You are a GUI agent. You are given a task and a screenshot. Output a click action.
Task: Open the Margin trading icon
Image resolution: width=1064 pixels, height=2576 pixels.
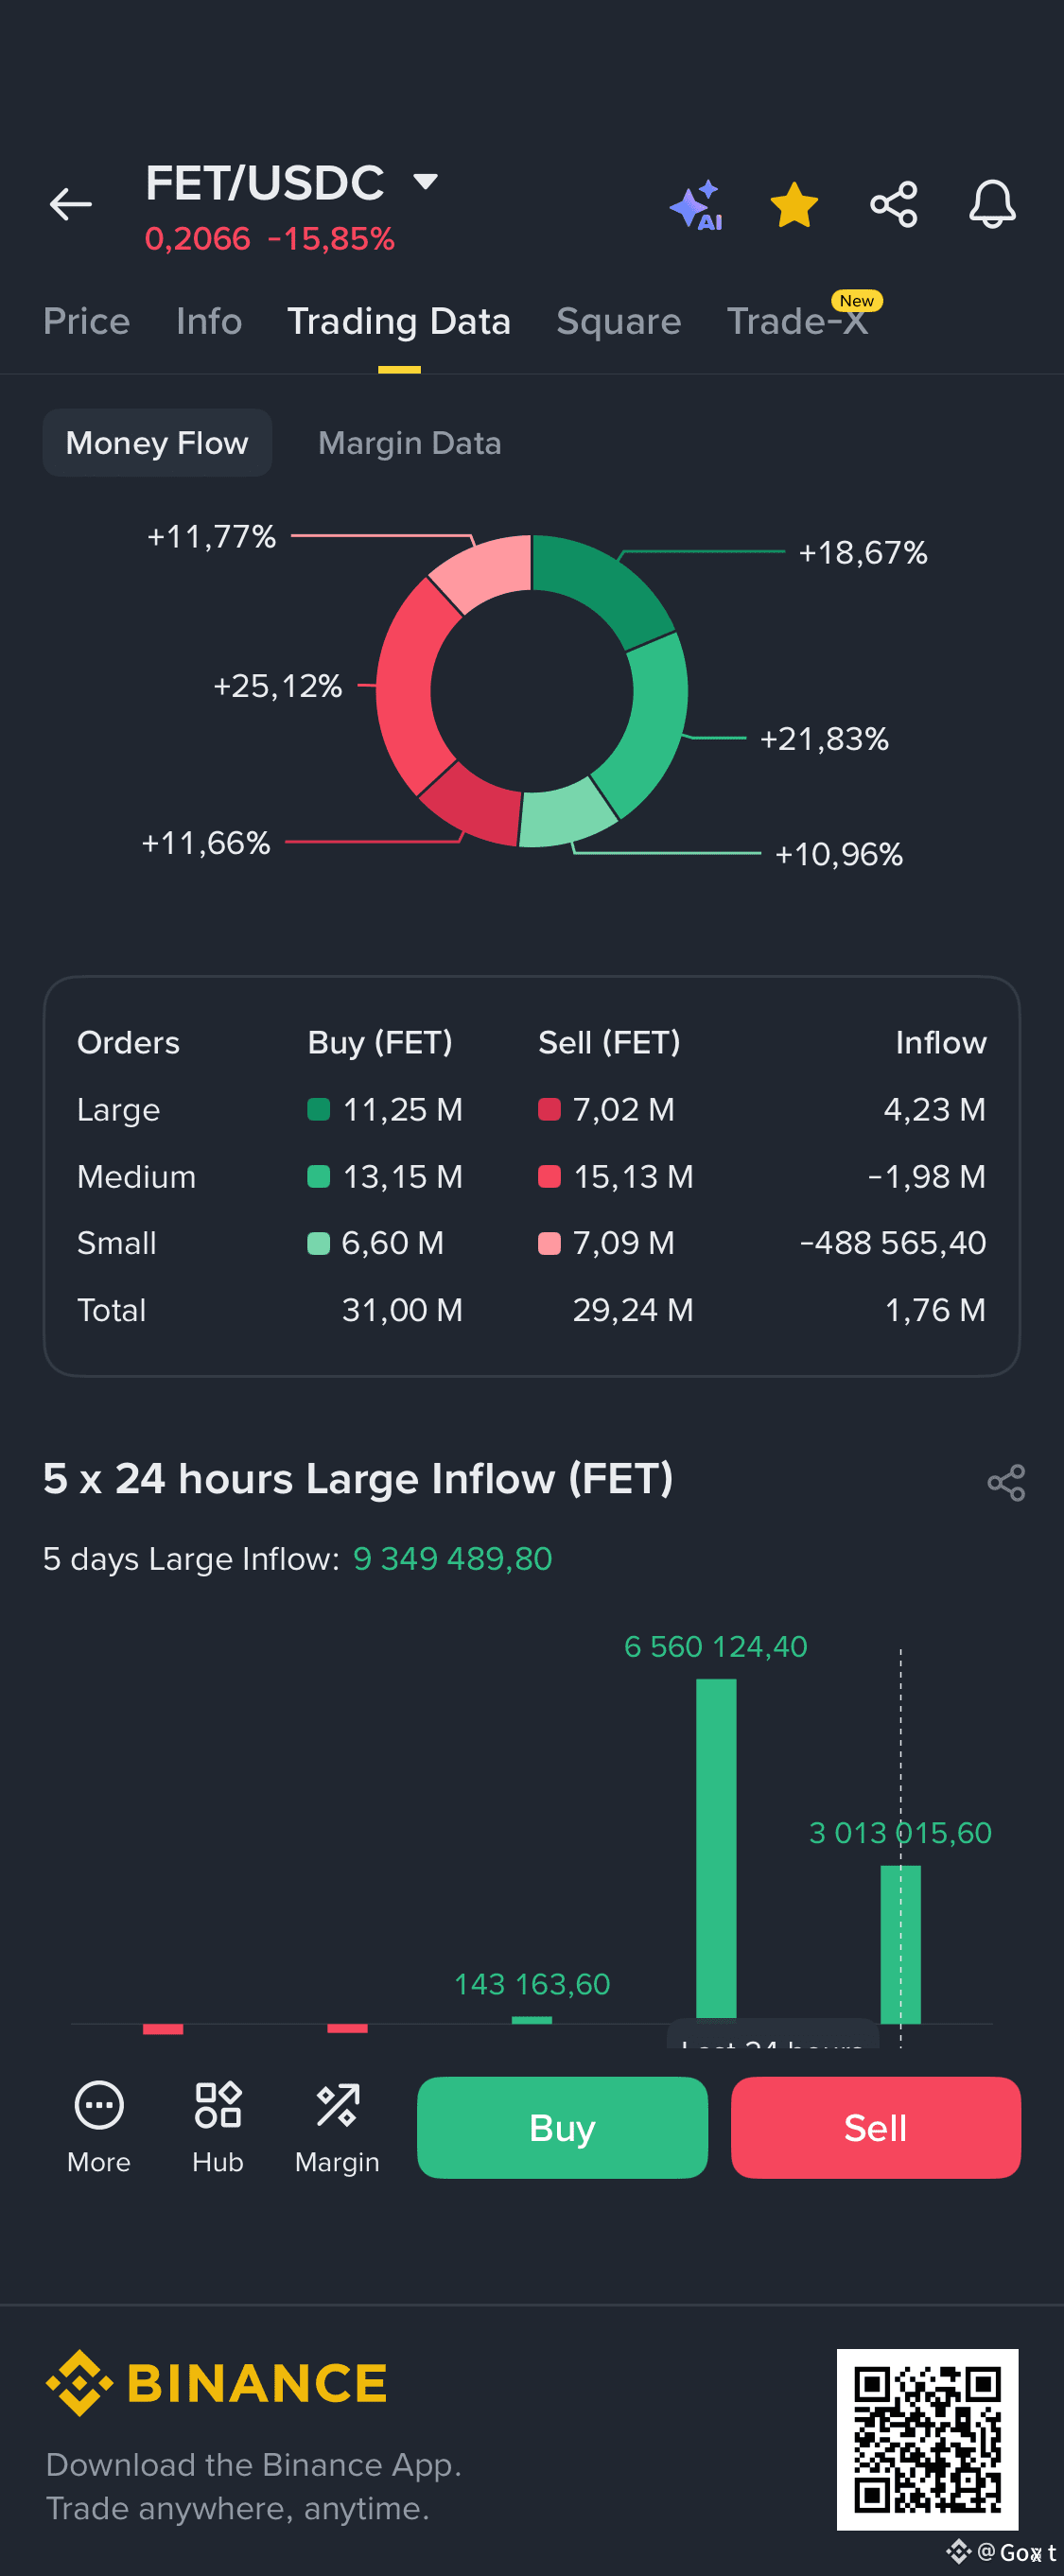tap(337, 2125)
